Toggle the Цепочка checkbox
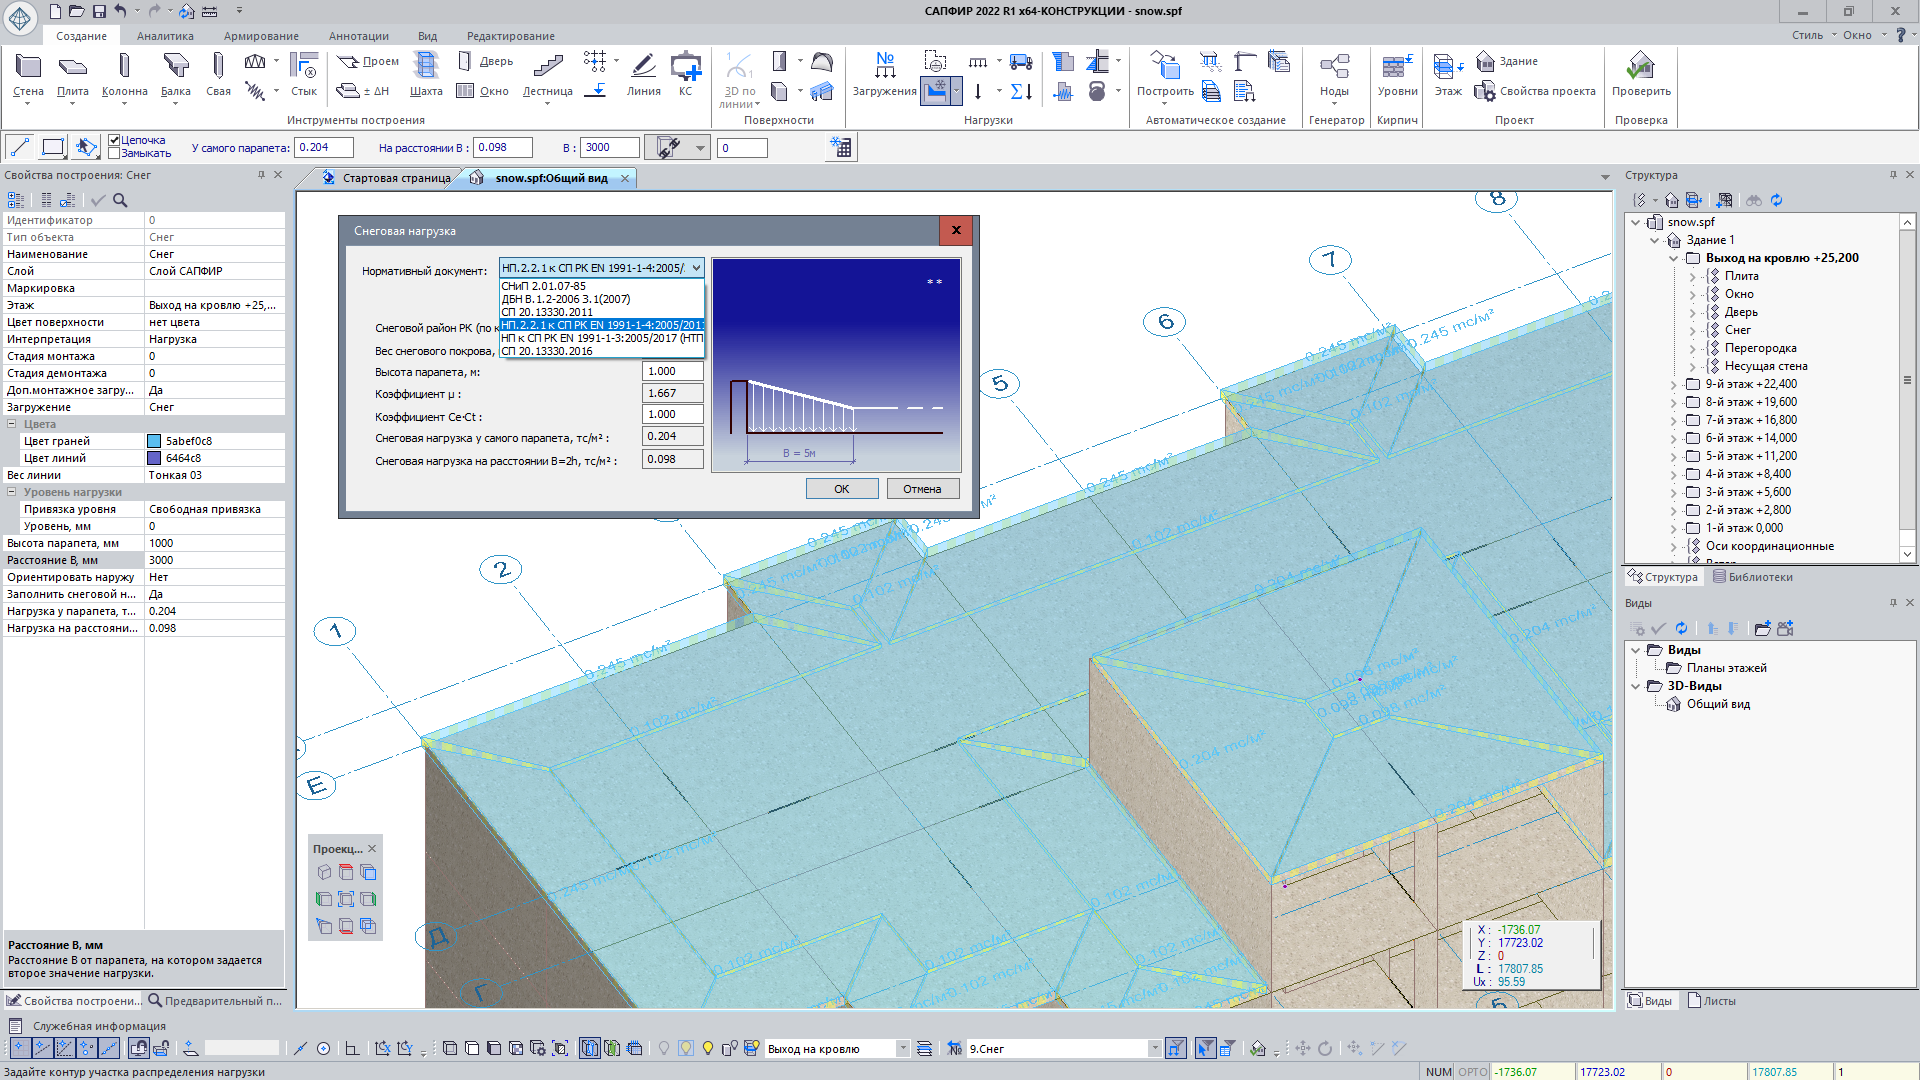Viewport: 1920px width, 1080px height. pyautogui.click(x=115, y=140)
